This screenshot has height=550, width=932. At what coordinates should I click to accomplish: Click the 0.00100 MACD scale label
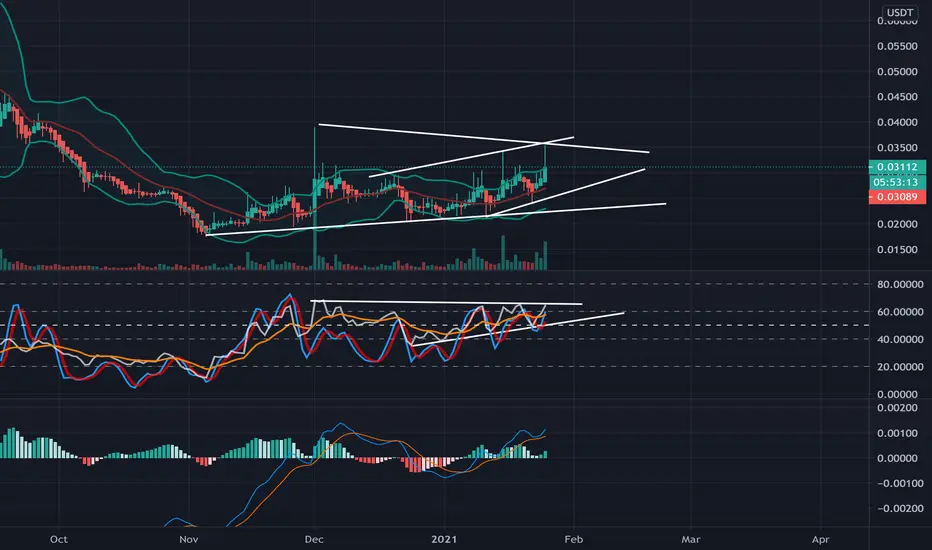[x=897, y=433]
